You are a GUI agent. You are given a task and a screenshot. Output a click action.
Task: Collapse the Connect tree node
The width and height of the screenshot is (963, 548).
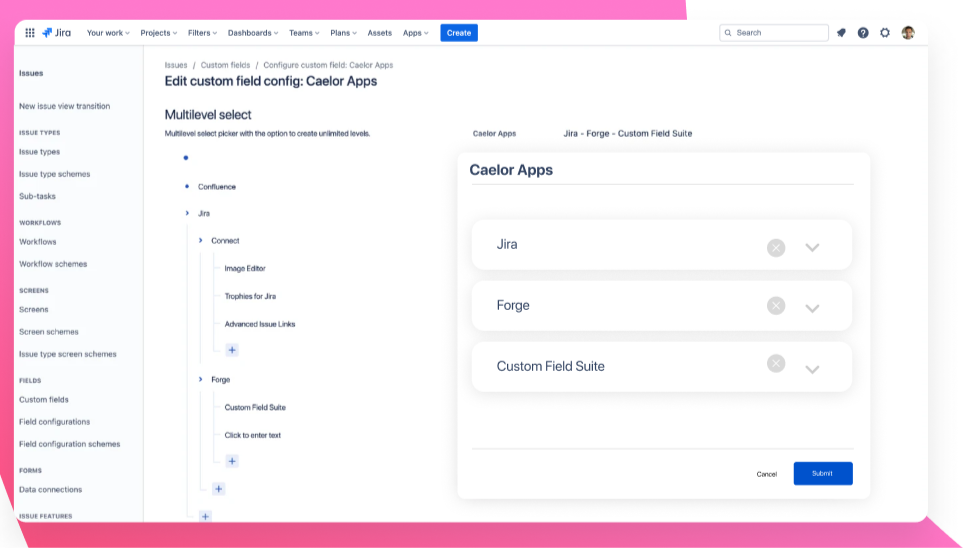pos(200,240)
